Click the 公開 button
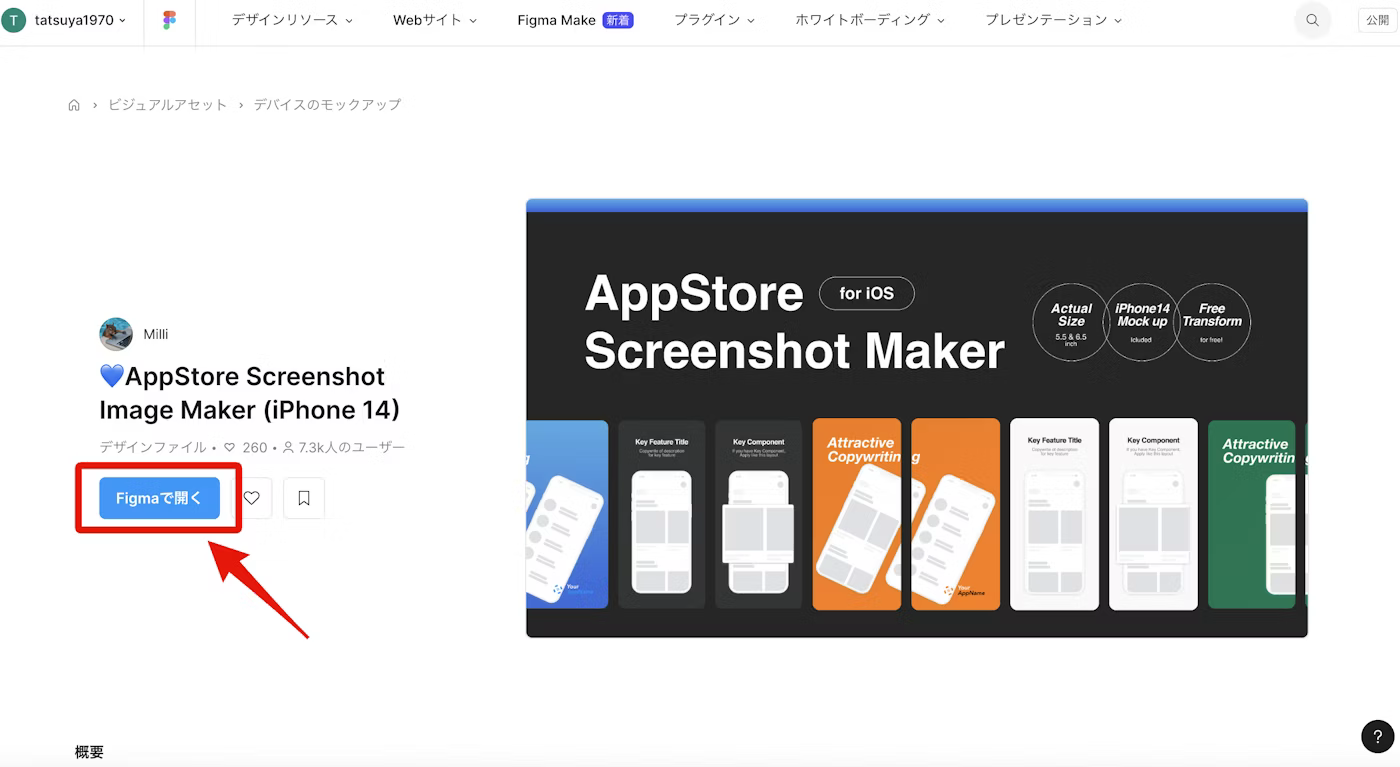This screenshot has width=1400, height=767. pos(1377,20)
